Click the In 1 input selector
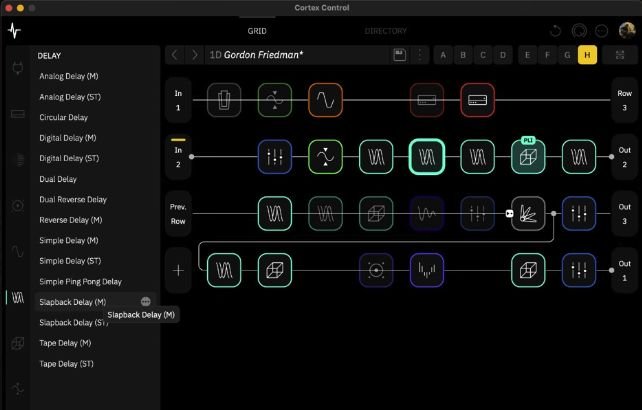This screenshot has height=410, width=642. point(178,100)
